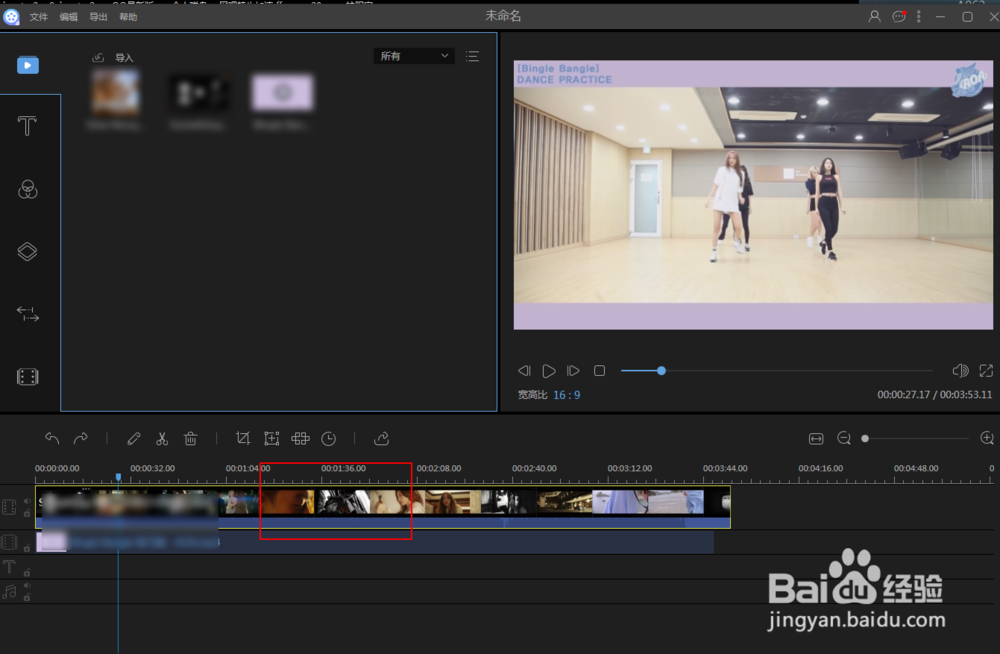Select the Zoom/frame tool with plus sign
The height and width of the screenshot is (654, 1000).
click(x=272, y=438)
